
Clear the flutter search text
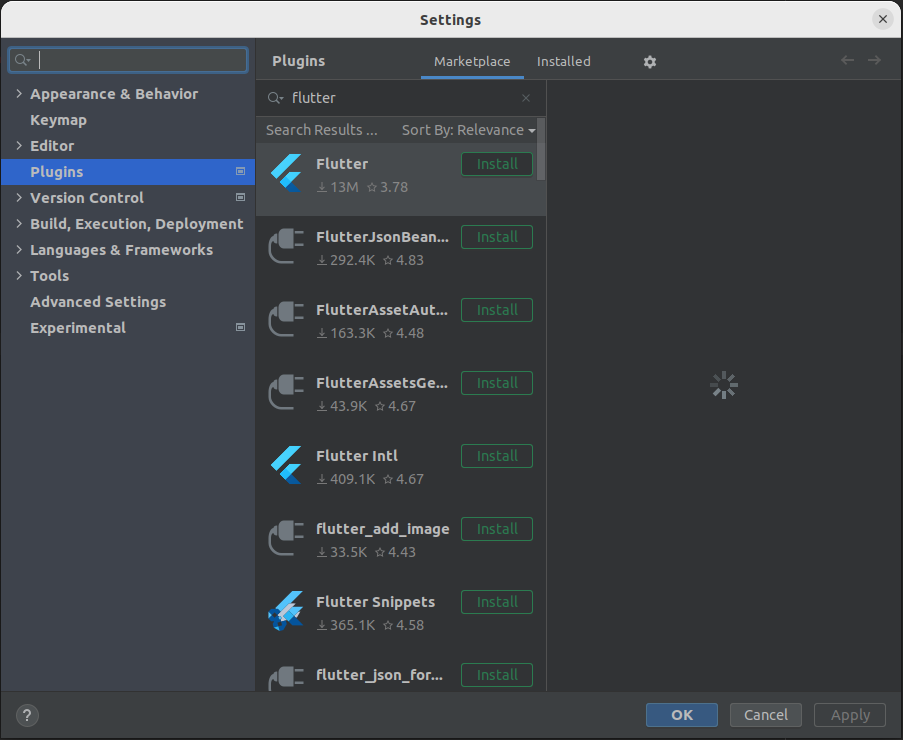coord(526,98)
